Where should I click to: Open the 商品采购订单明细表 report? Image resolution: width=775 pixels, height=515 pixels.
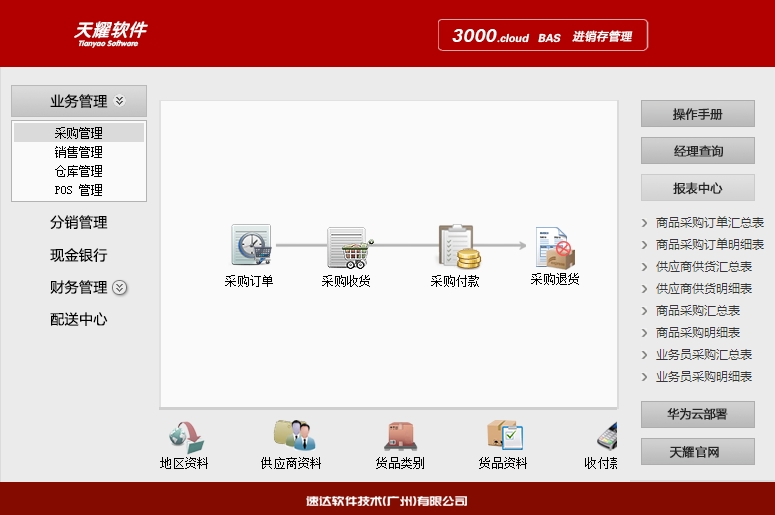710,245
